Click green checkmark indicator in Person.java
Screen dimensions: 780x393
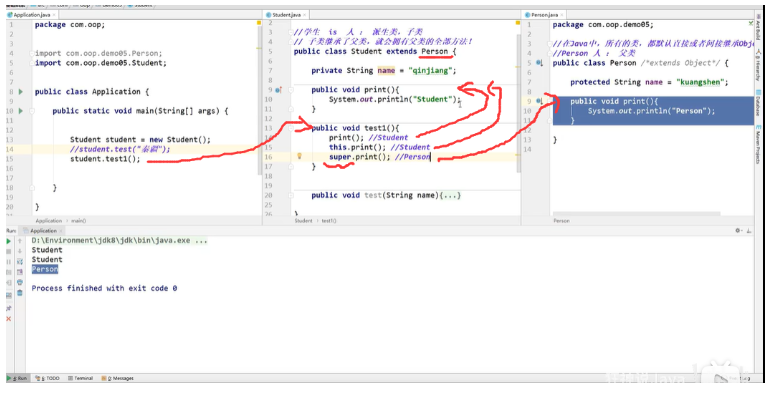pyautogui.click(x=751, y=23)
